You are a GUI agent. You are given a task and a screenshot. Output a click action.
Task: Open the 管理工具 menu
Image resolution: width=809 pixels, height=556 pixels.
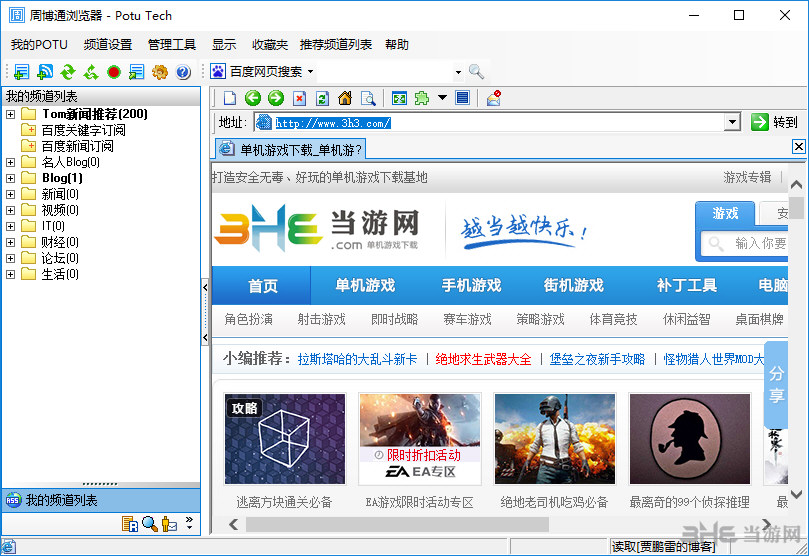(172, 45)
